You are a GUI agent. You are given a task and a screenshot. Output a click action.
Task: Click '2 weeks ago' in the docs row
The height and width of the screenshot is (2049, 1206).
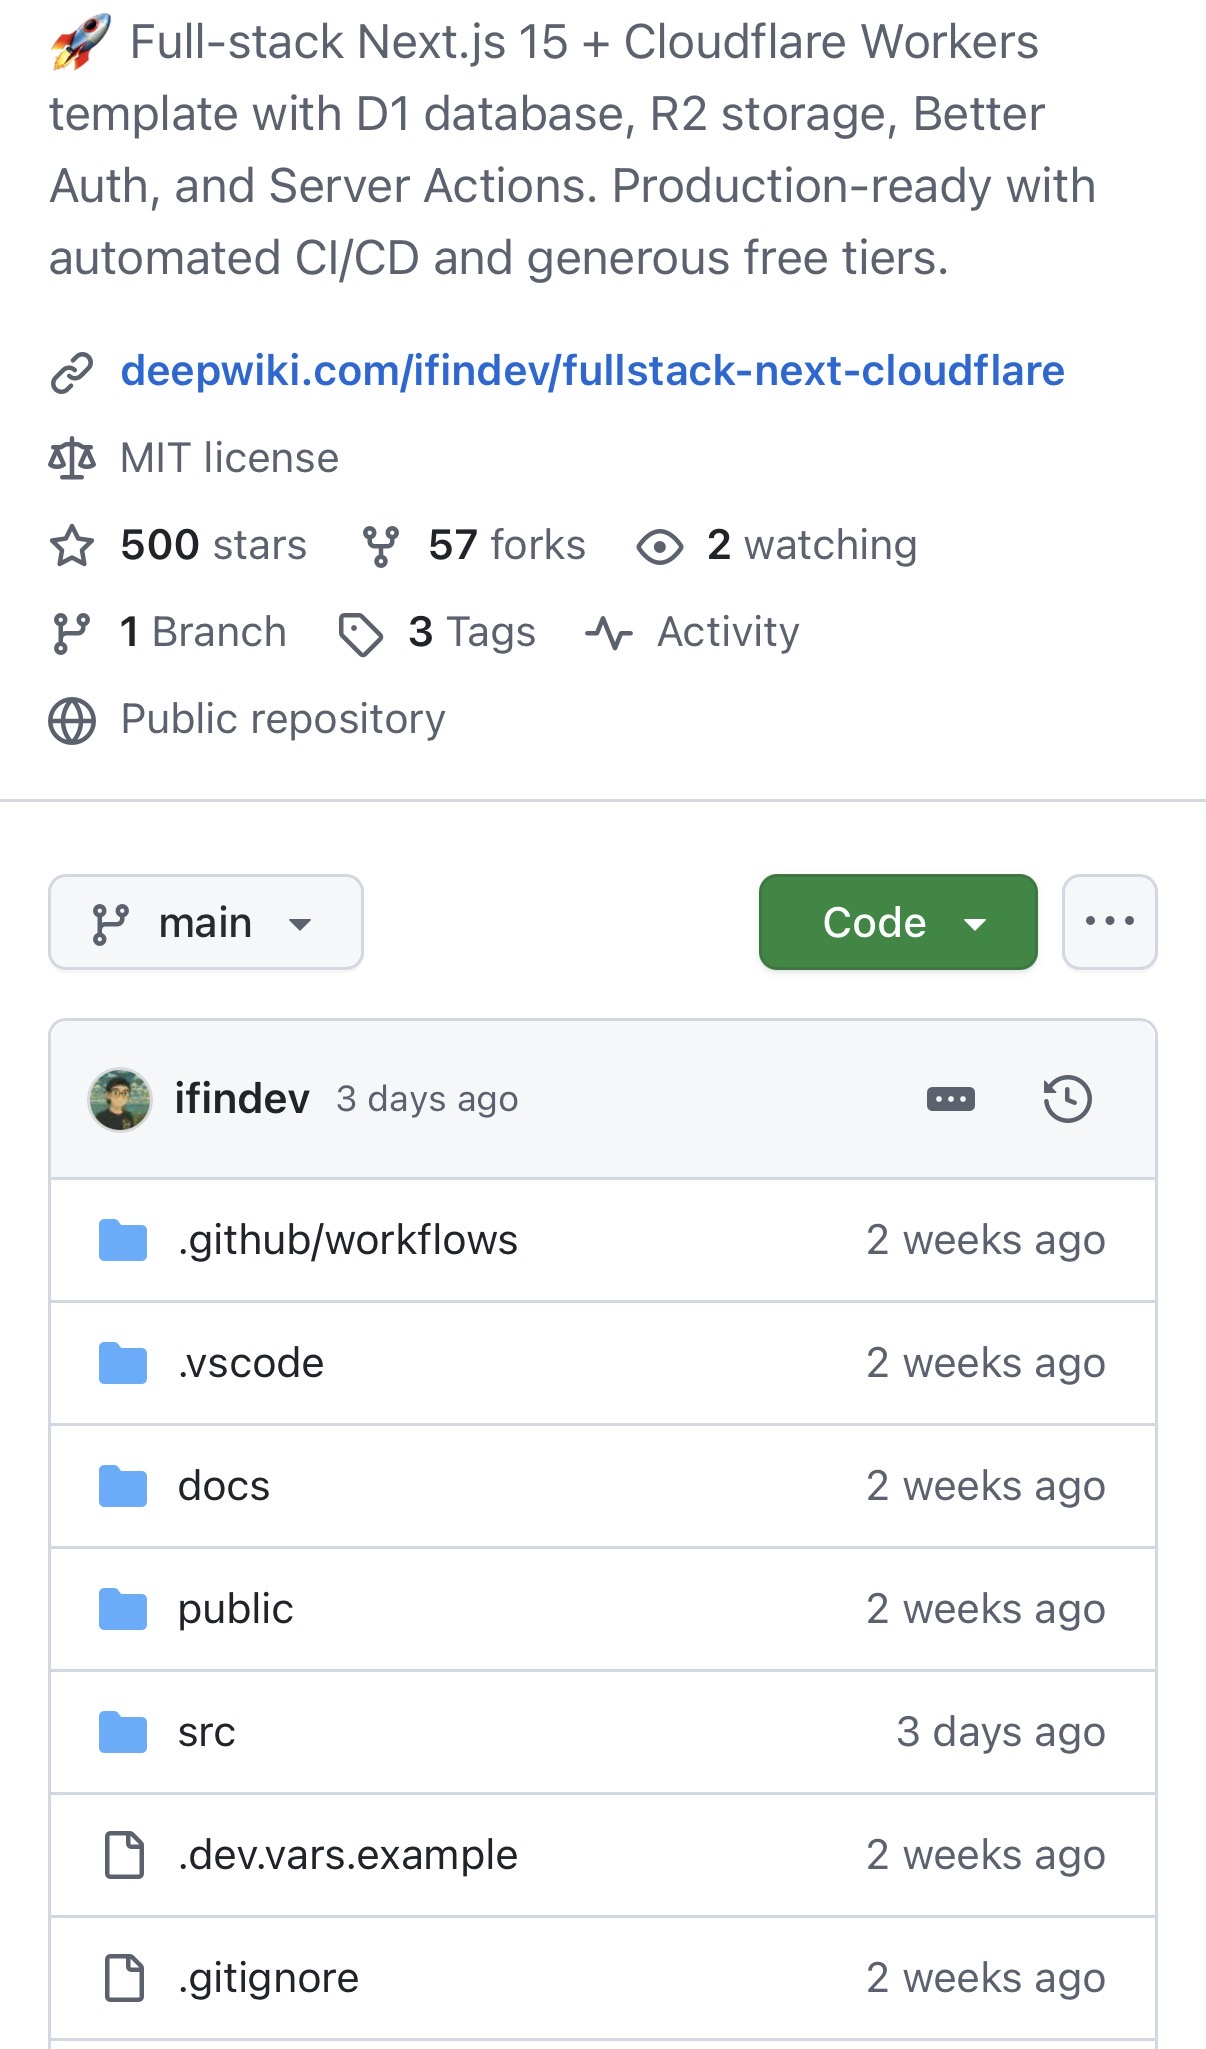click(986, 1486)
